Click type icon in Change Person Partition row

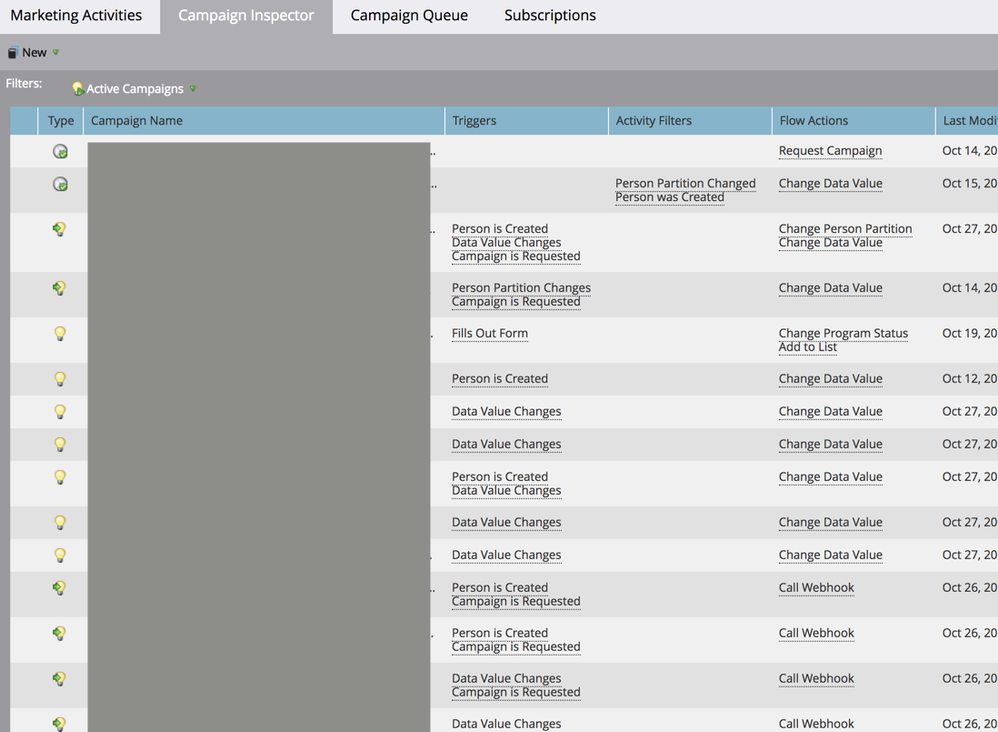click(60, 229)
